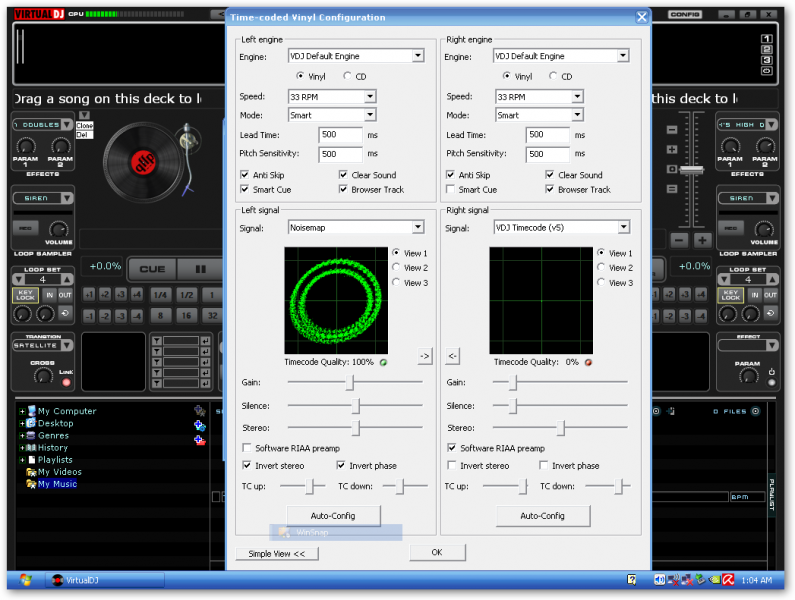Switch to Simple View
The width and height of the screenshot is (795, 600).
pos(277,554)
